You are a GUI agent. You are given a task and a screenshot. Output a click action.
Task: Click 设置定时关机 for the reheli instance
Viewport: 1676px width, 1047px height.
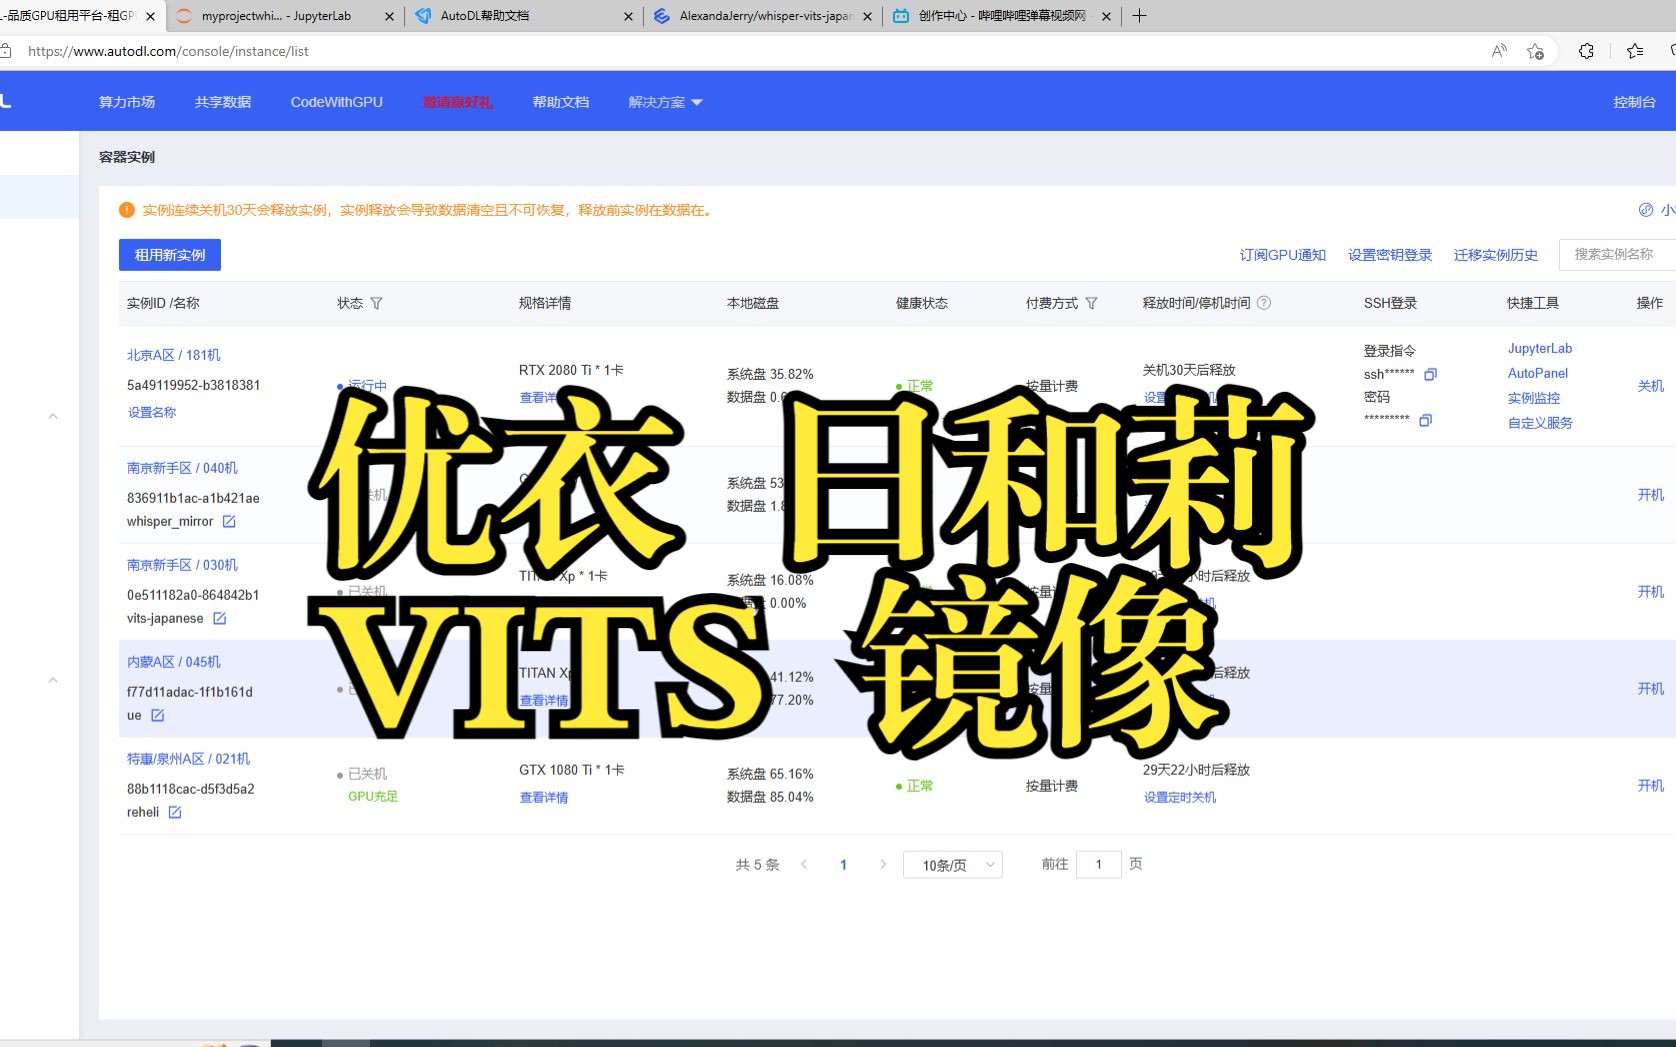(x=1180, y=797)
